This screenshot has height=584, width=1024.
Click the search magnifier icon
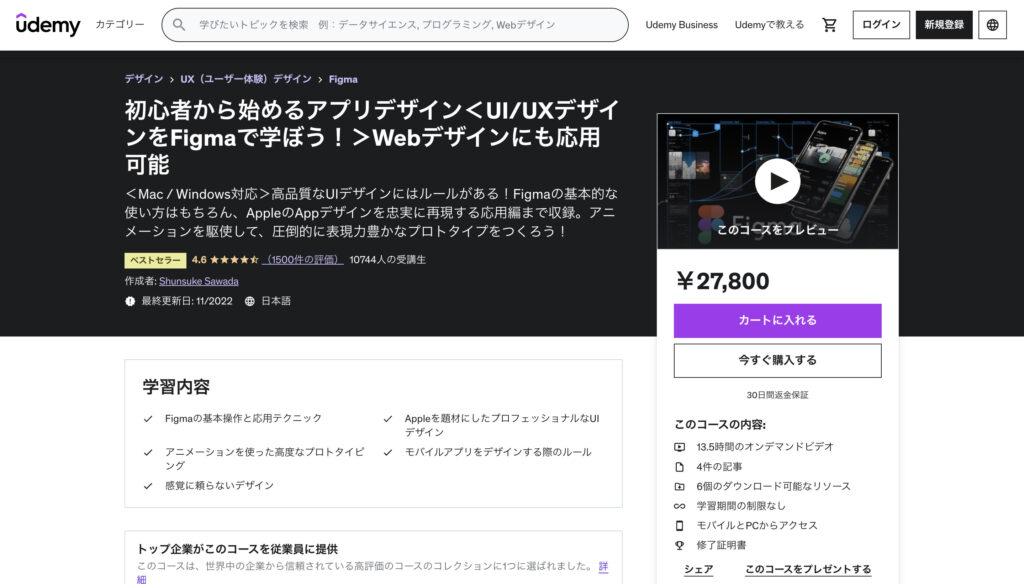click(x=178, y=25)
